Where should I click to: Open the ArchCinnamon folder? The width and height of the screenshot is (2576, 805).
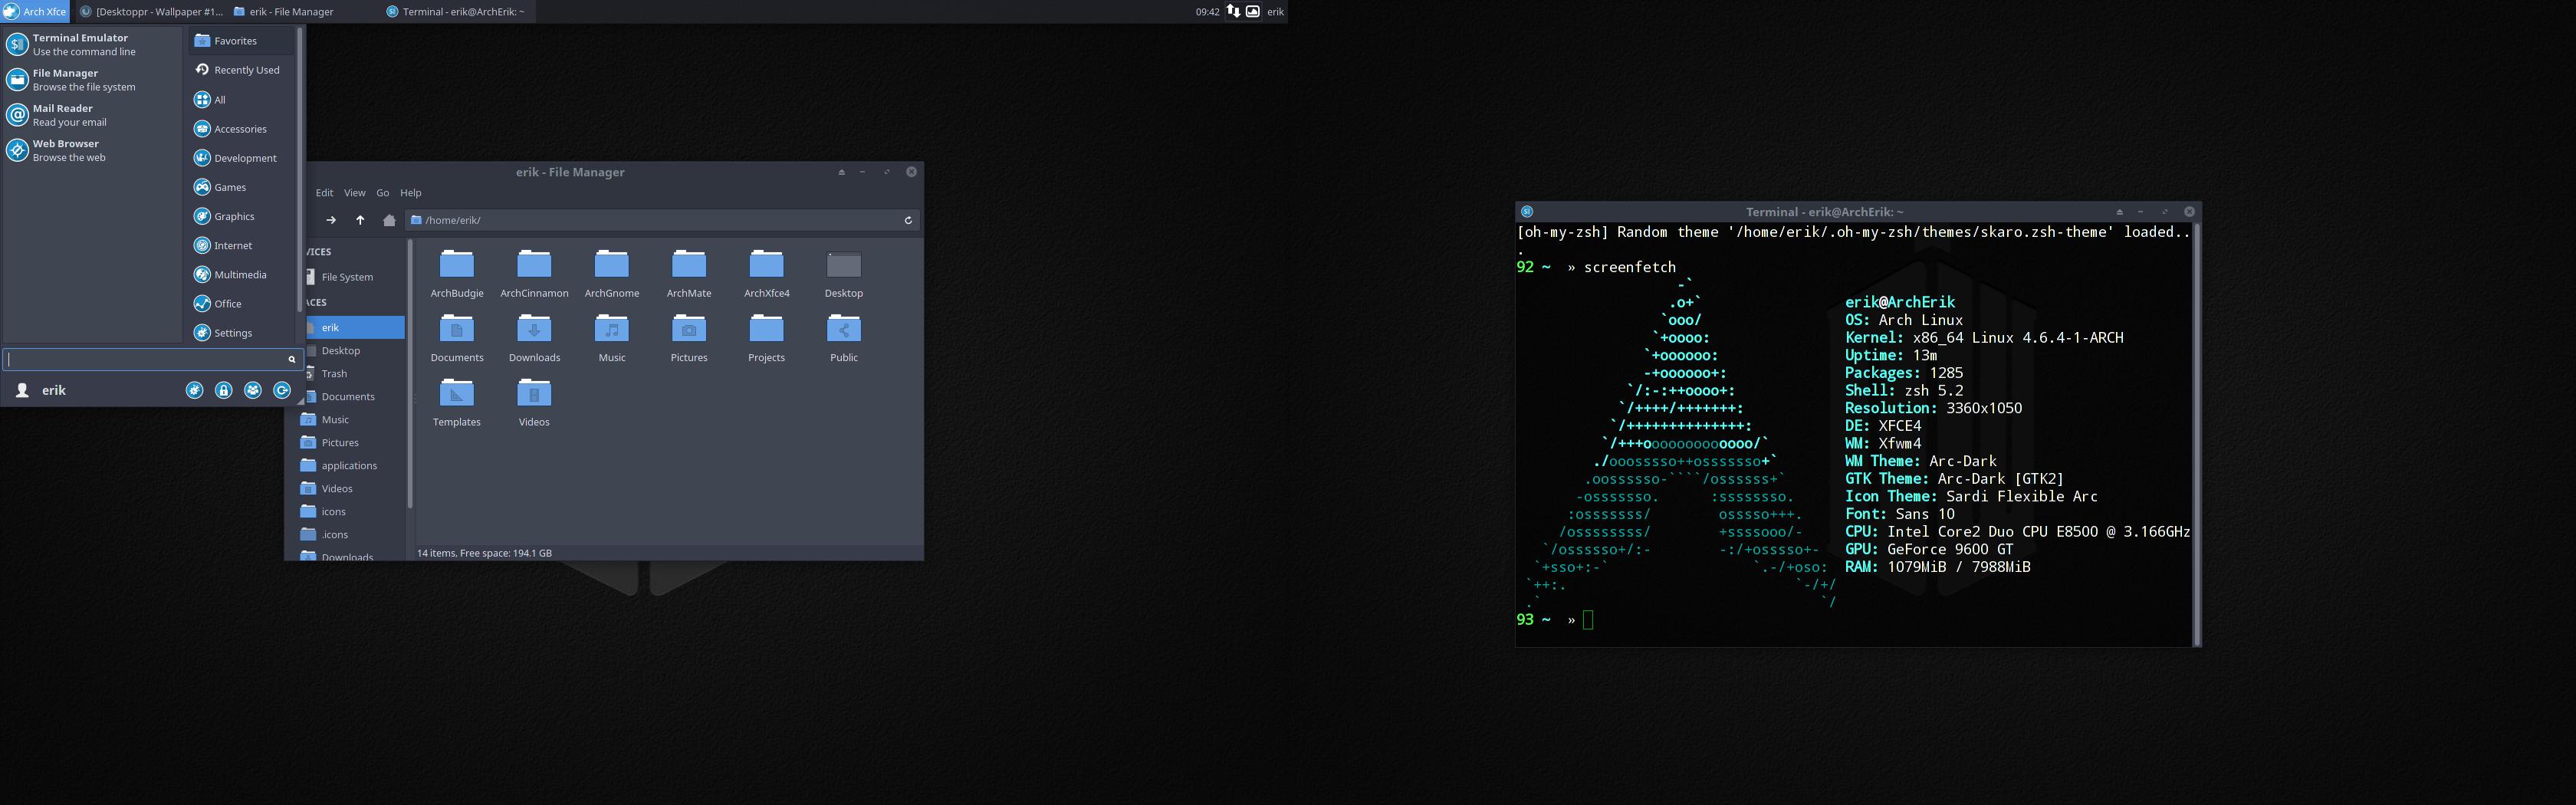(534, 274)
